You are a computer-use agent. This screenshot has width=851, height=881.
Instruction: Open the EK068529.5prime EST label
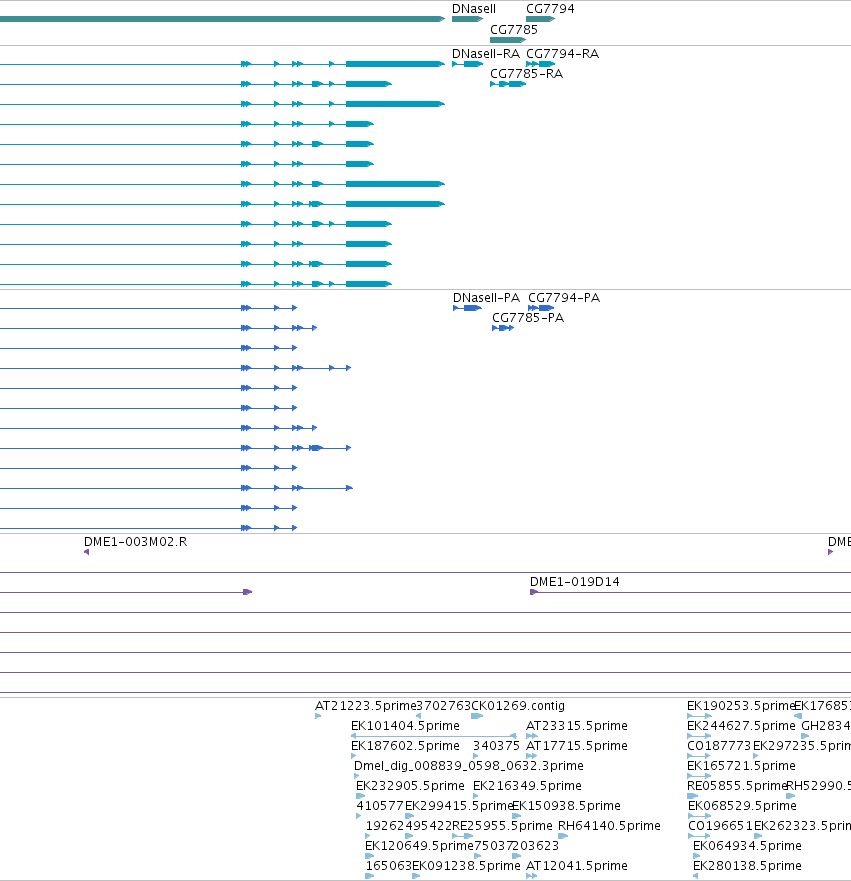point(742,806)
